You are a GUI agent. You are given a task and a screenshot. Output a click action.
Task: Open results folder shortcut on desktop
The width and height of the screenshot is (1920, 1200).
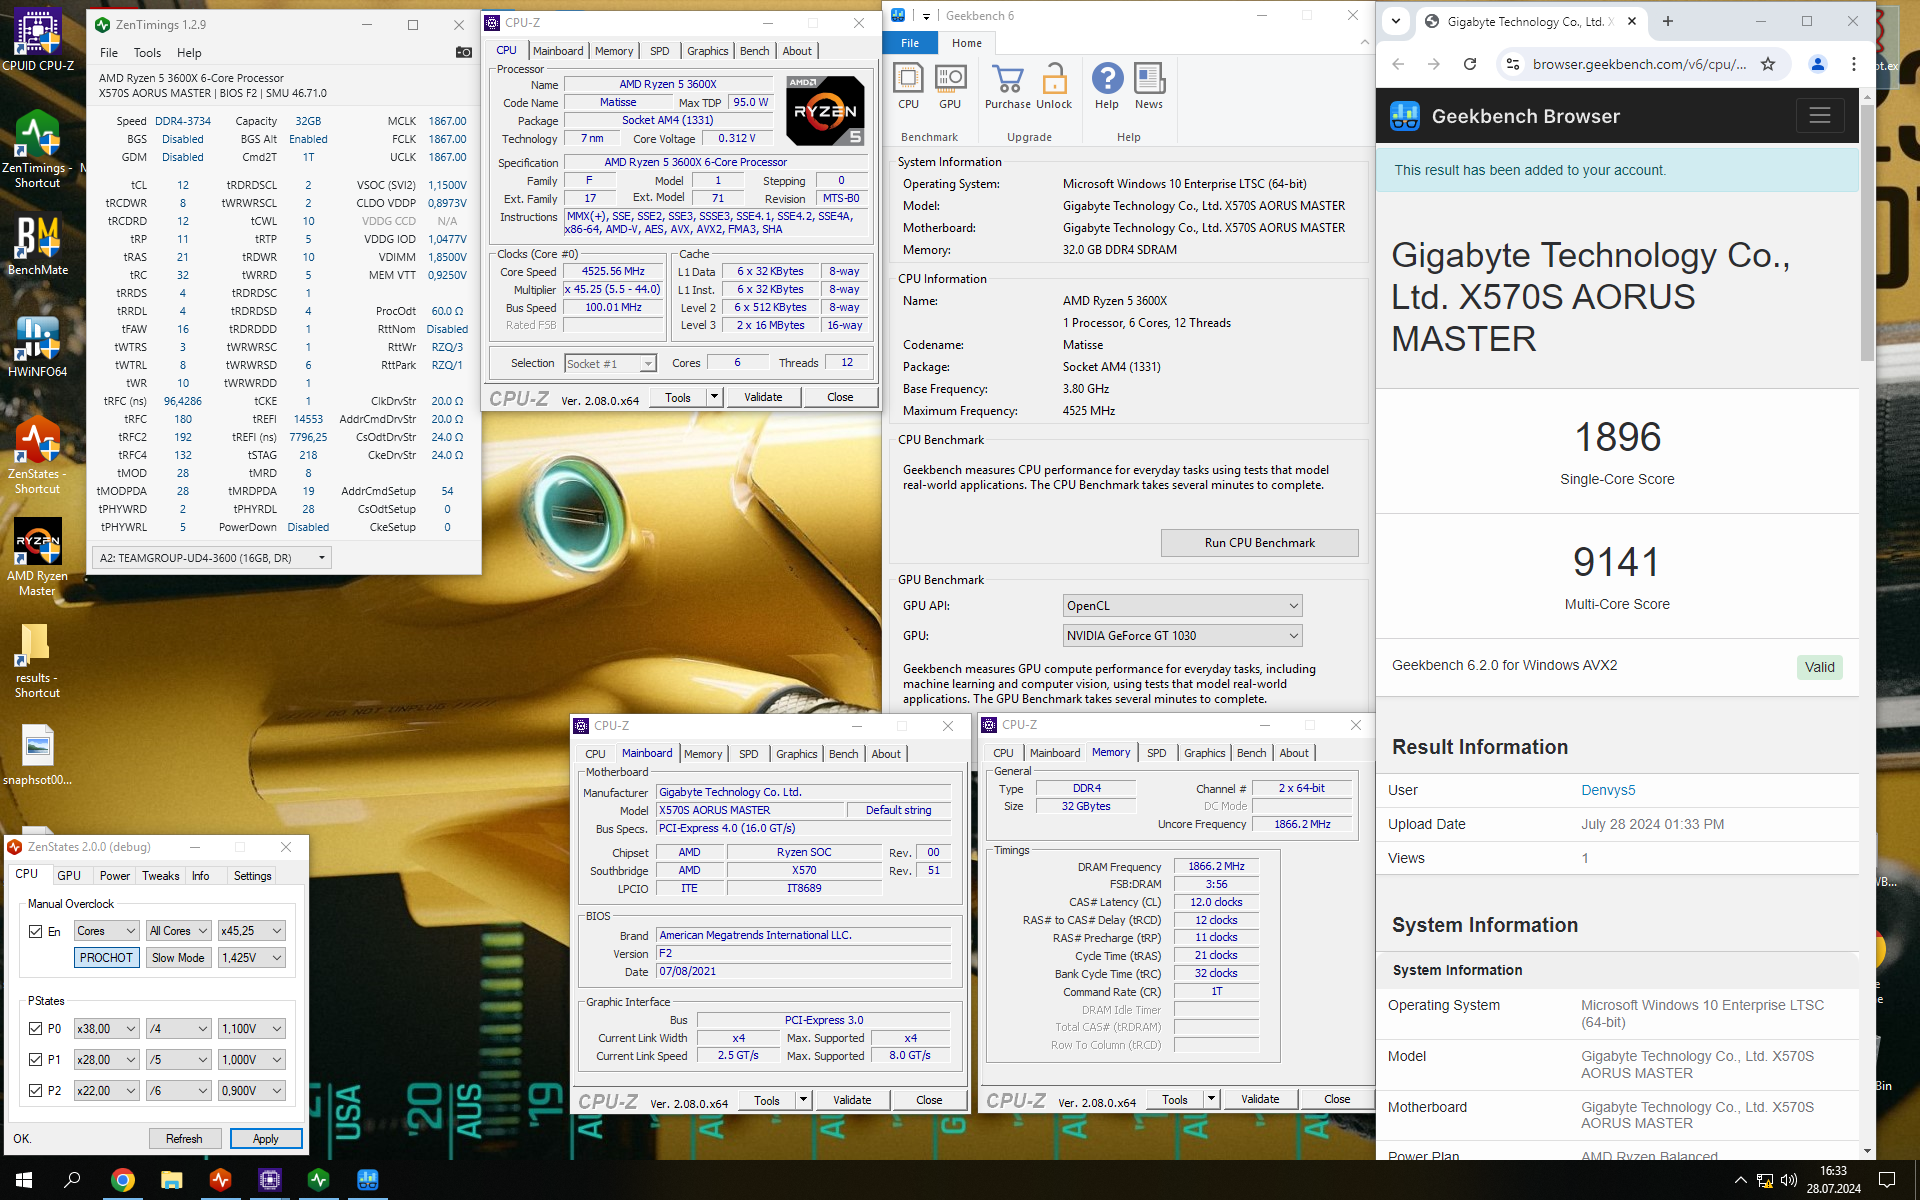pyautogui.click(x=38, y=660)
